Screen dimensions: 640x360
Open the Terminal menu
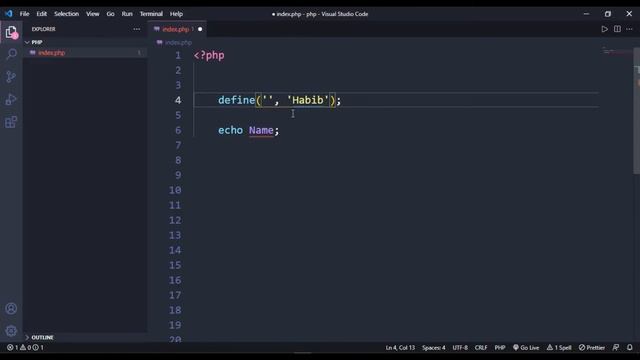pos(151,14)
